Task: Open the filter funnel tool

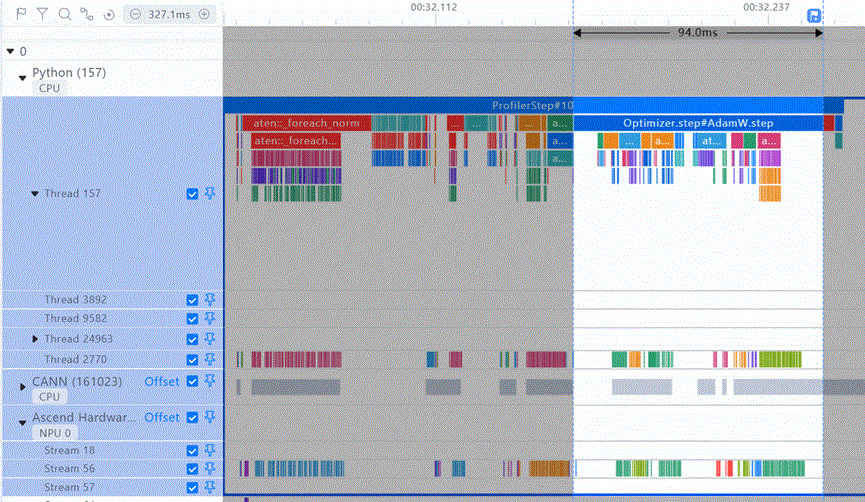Action: [x=42, y=14]
